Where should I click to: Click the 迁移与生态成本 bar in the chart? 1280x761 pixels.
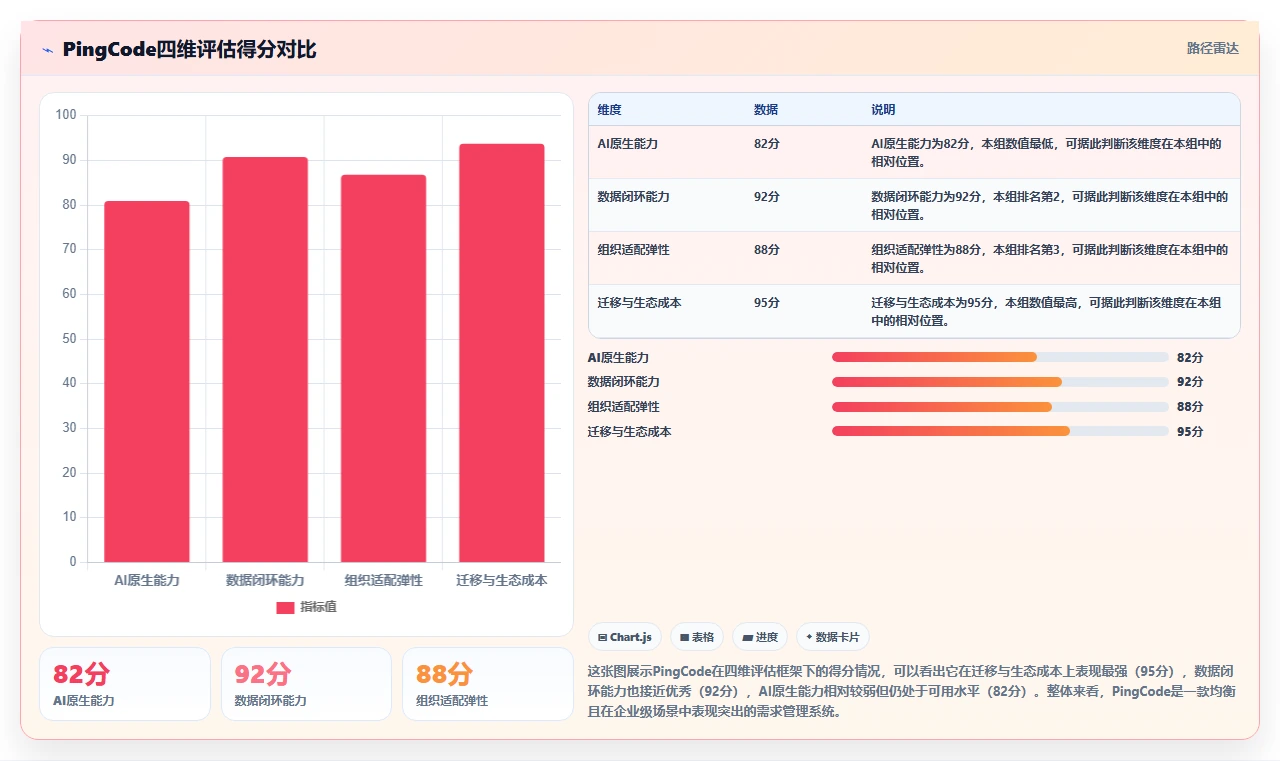tap(501, 353)
